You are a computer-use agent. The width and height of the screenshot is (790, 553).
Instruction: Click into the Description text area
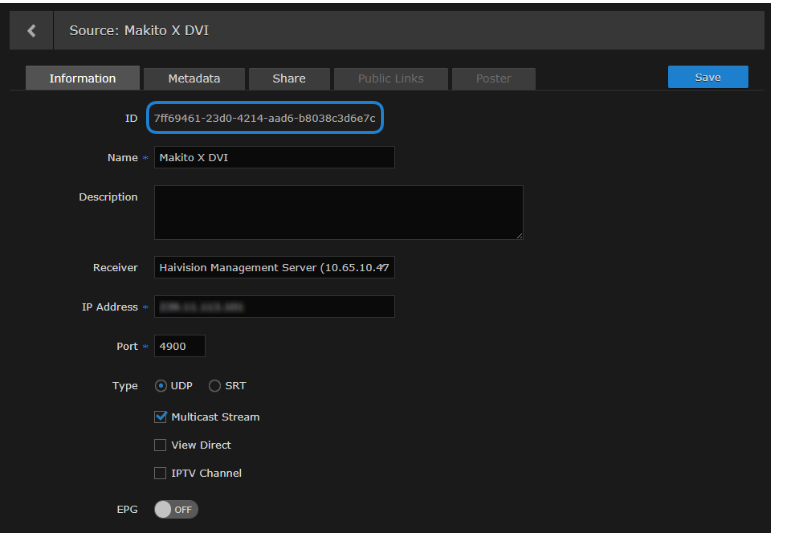click(x=338, y=212)
